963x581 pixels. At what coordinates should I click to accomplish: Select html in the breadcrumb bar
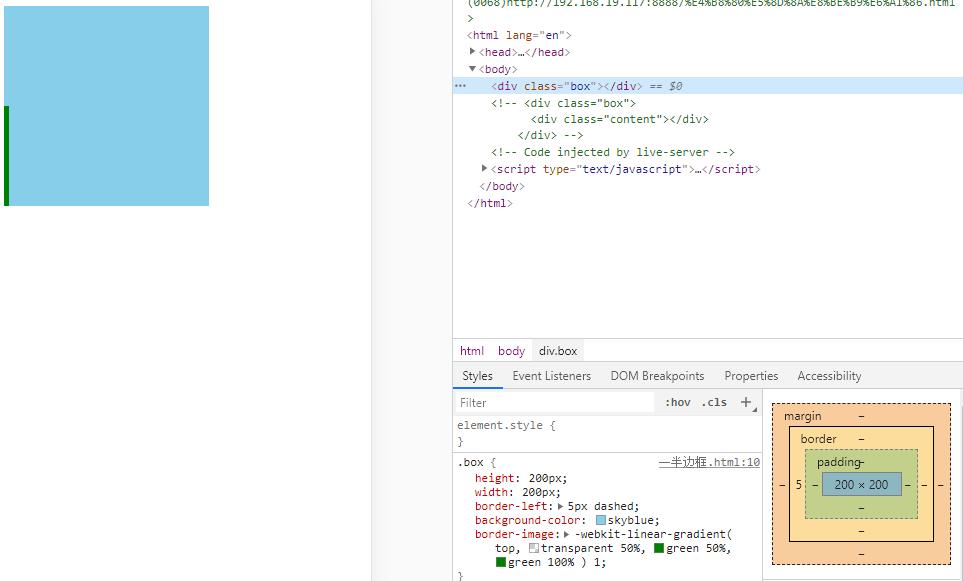(472, 351)
